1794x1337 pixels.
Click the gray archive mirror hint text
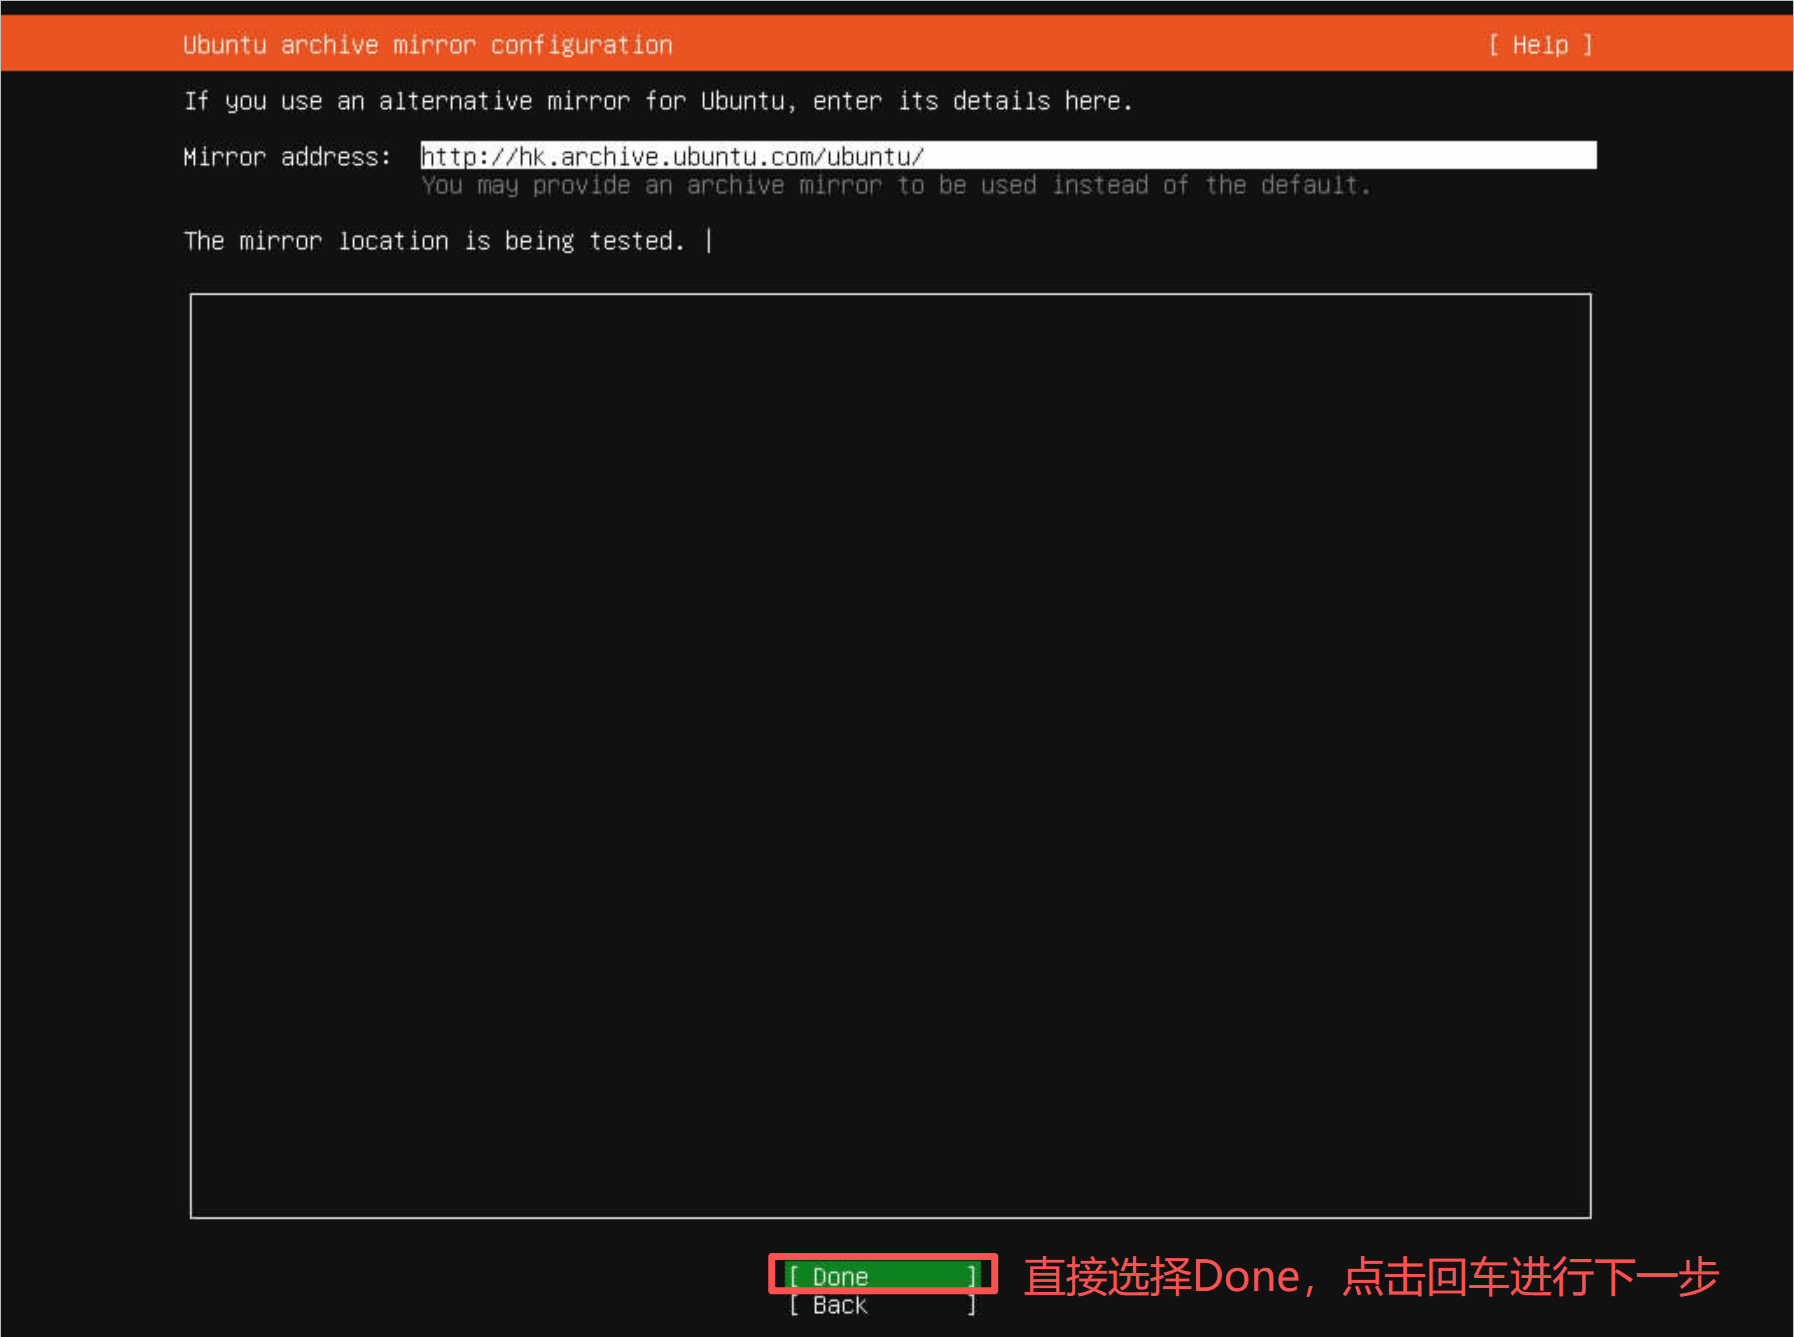click(895, 185)
